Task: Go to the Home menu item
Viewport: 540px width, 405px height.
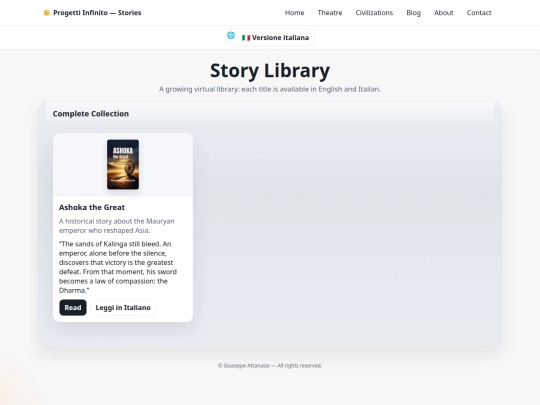Action: [294, 13]
